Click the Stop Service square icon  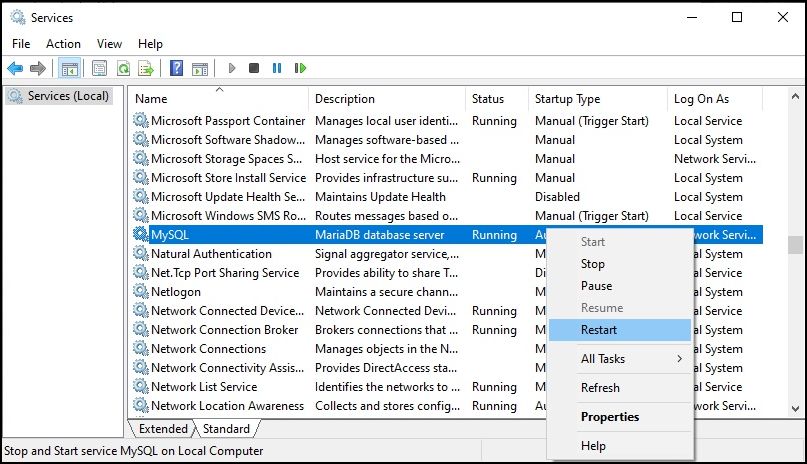click(x=254, y=68)
